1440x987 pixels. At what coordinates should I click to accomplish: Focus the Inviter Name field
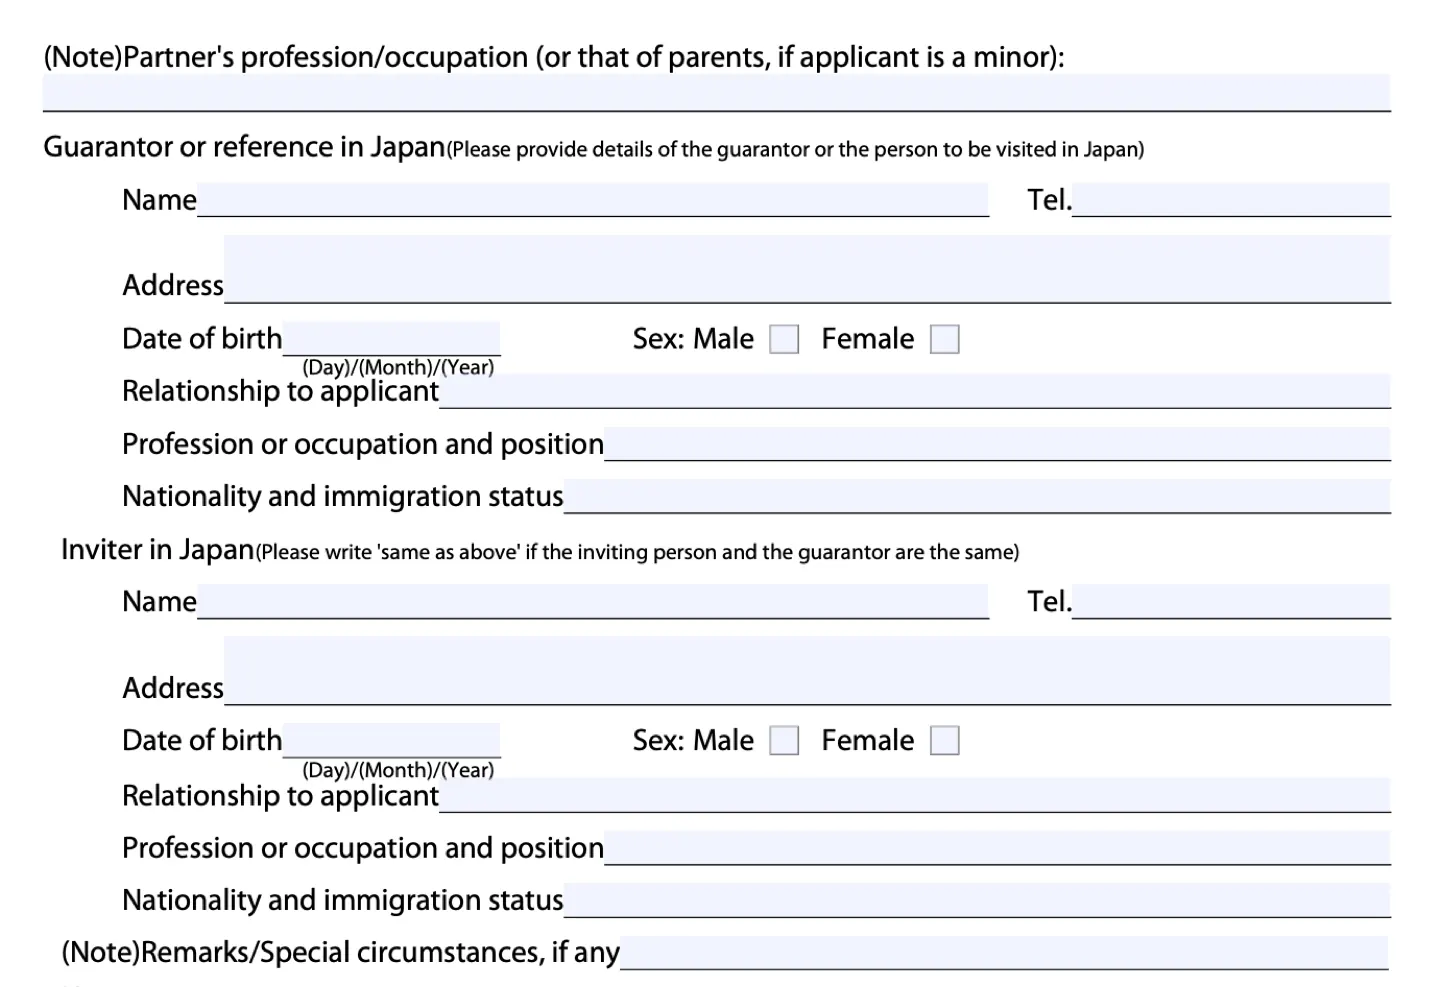pyautogui.click(x=593, y=601)
